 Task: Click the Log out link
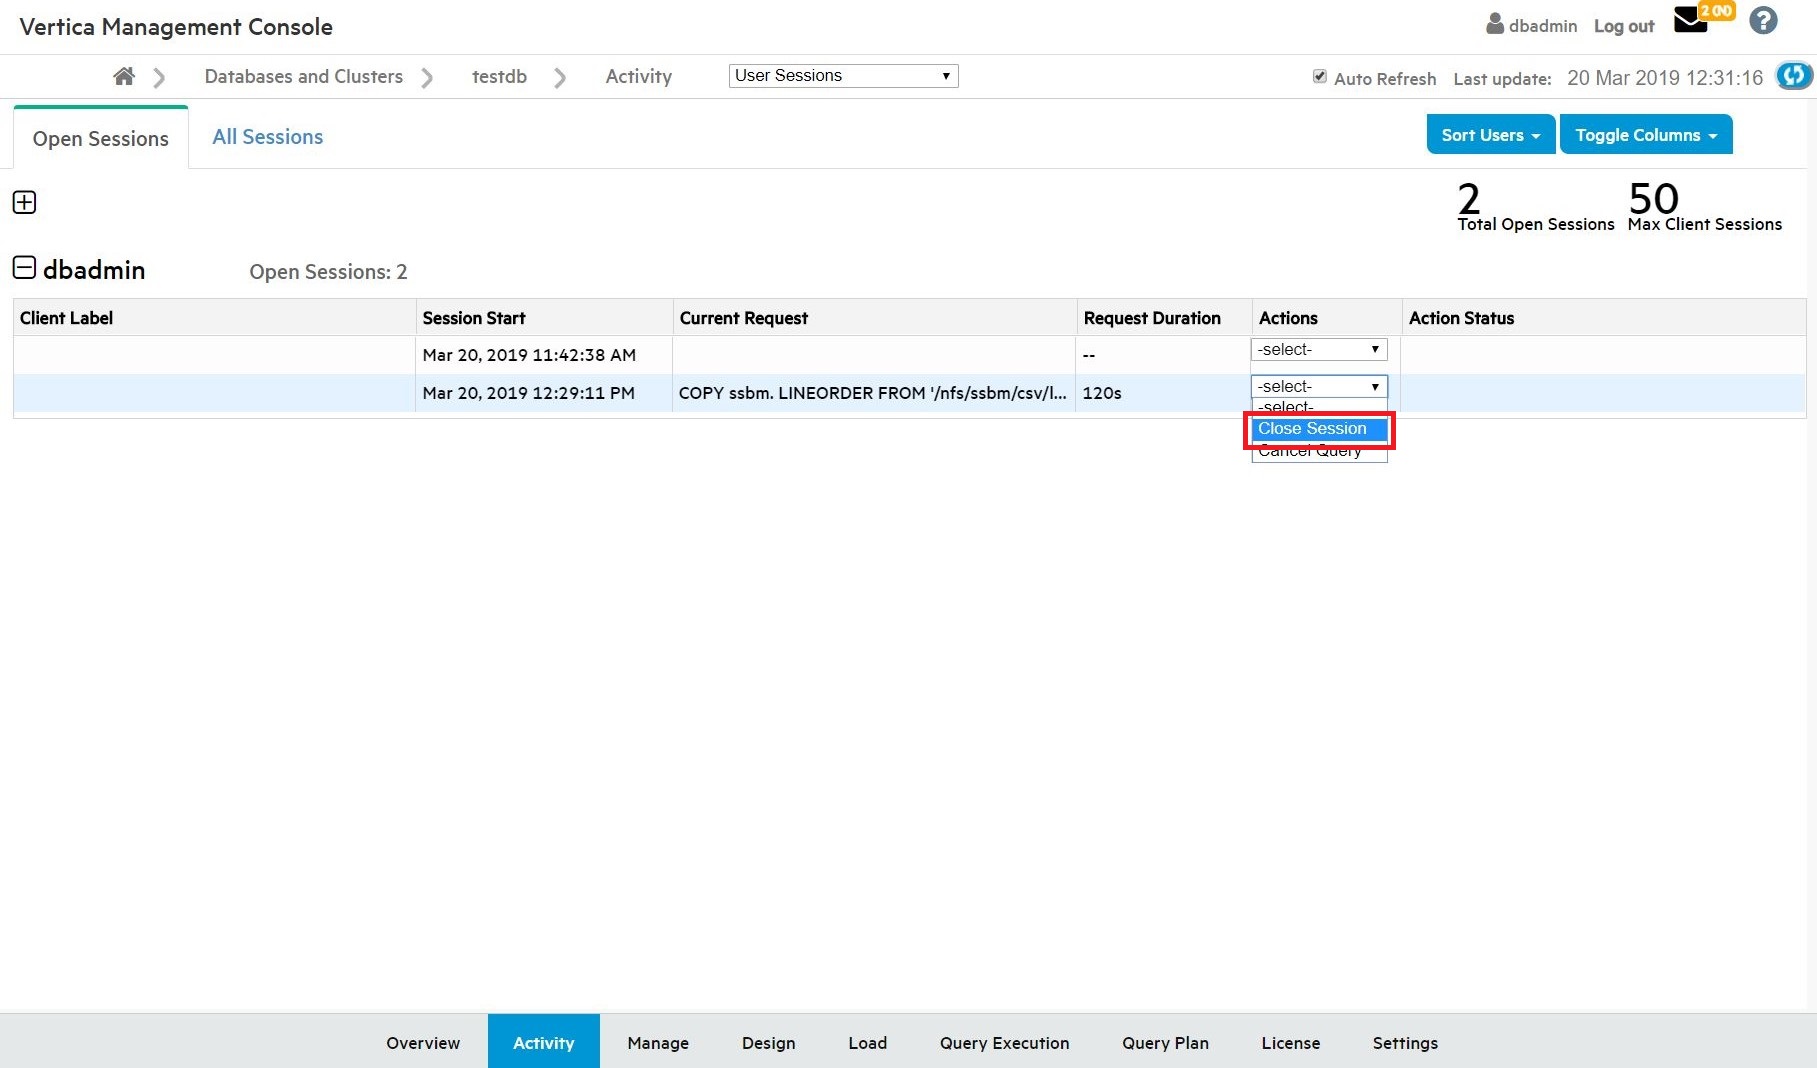point(1623,26)
